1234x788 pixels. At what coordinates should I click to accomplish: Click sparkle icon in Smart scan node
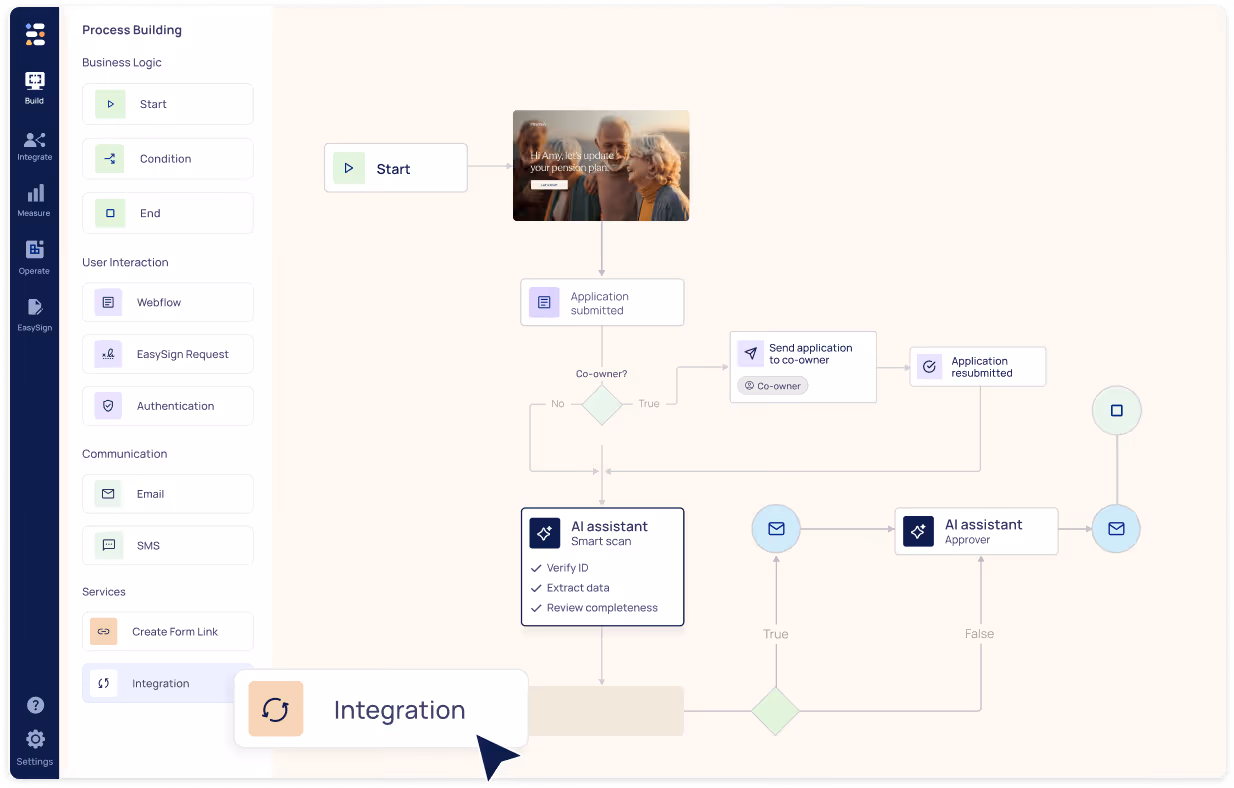click(545, 533)
